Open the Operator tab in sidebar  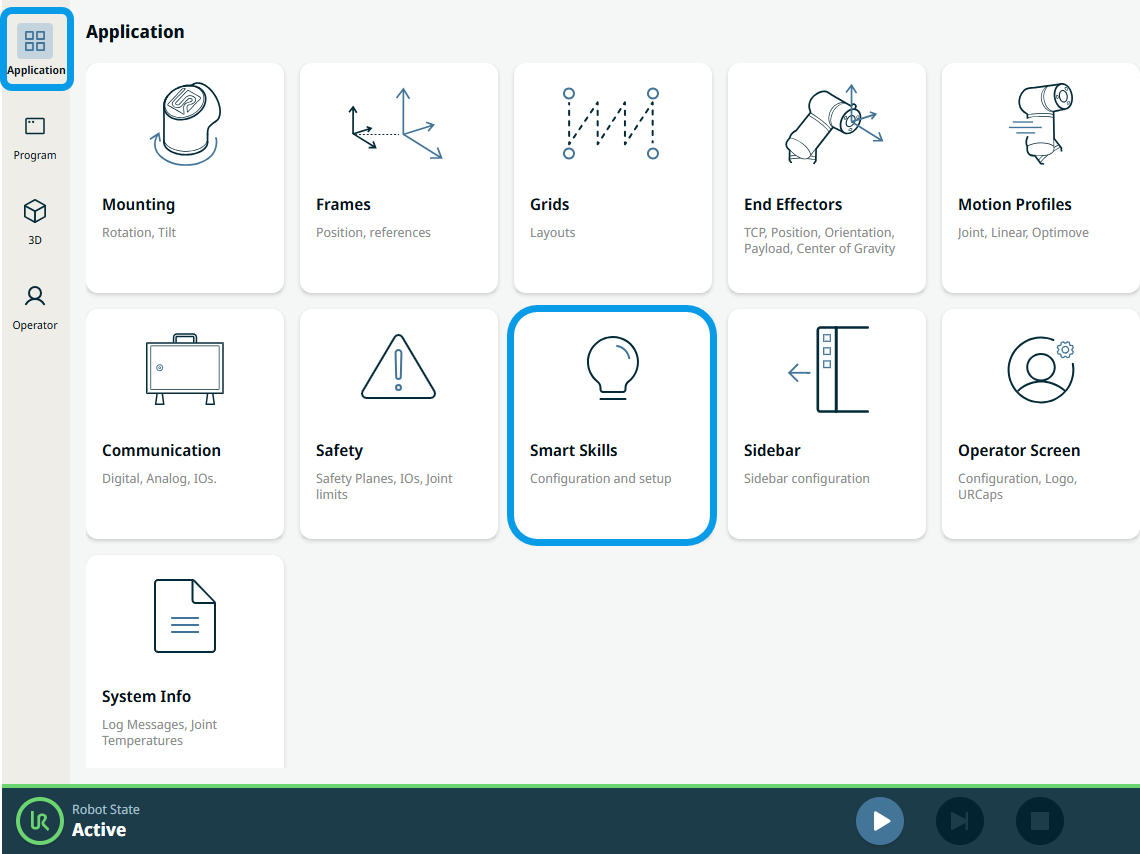pos(35,307)
